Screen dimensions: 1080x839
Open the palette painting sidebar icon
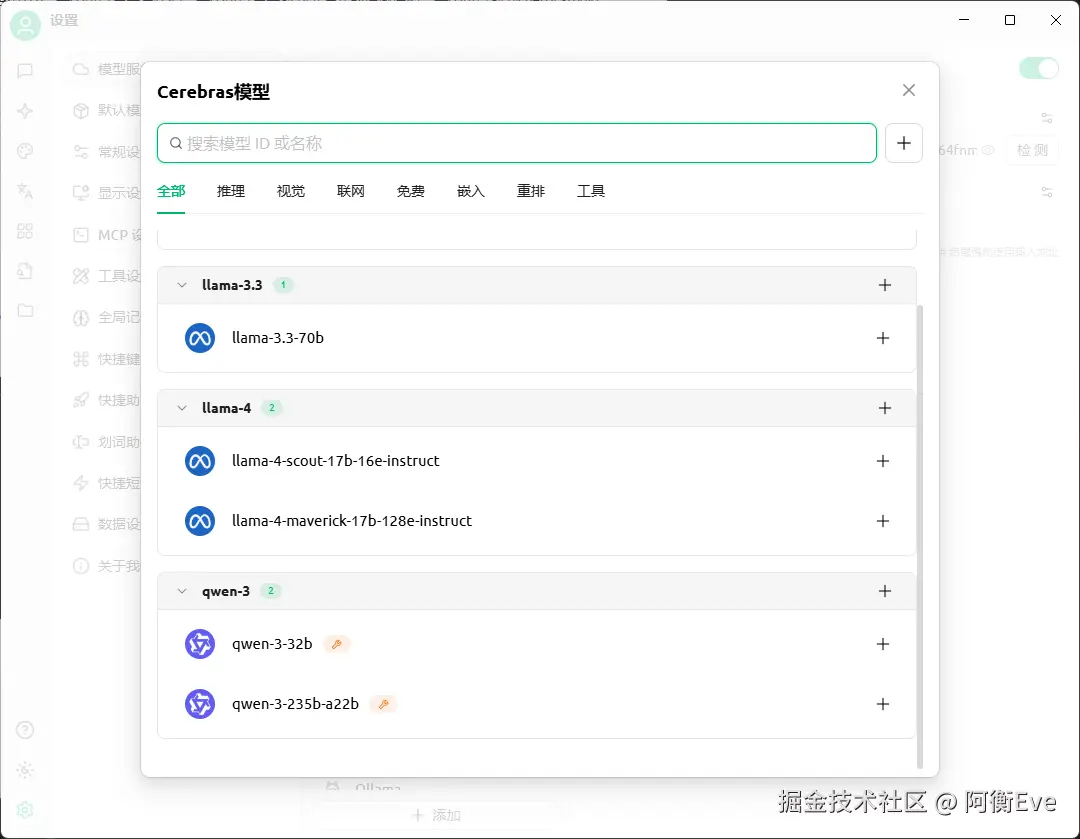[25, 151]
